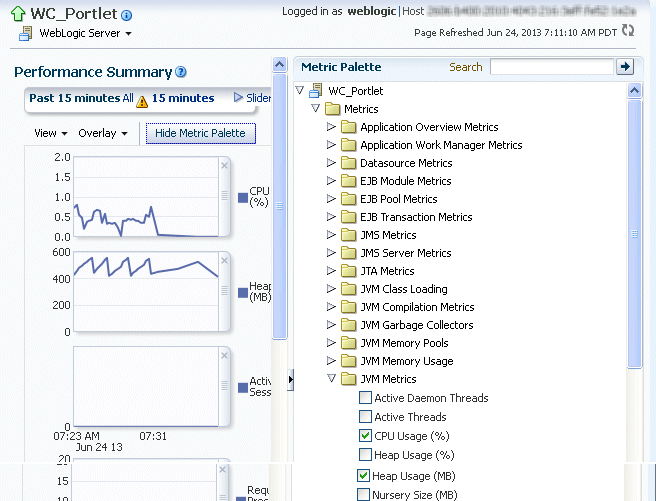Refresh the page with the refresh icon

pos(628,31)
